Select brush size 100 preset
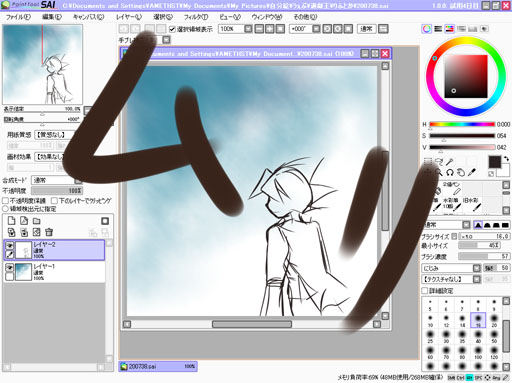This screenshot has height=383, width=512. pyautogui.click(x=478, y=352)
